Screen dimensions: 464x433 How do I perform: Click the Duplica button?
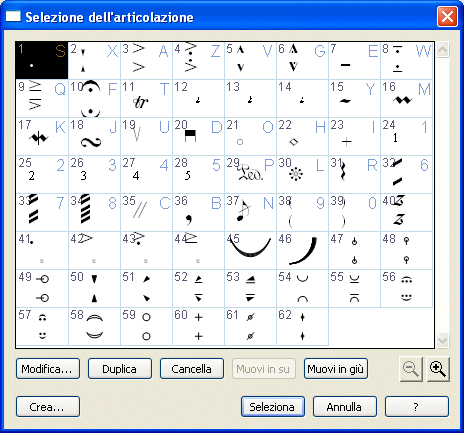tap(120, 369)
